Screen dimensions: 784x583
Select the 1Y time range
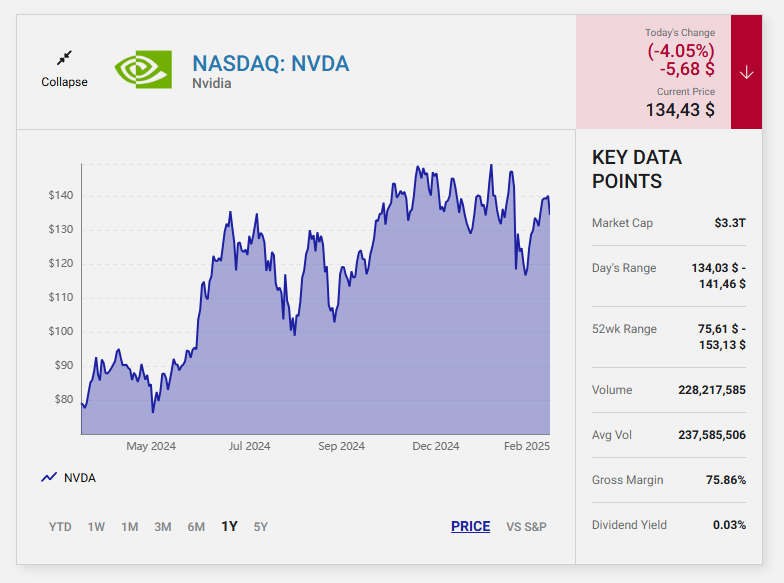point(230,526)
